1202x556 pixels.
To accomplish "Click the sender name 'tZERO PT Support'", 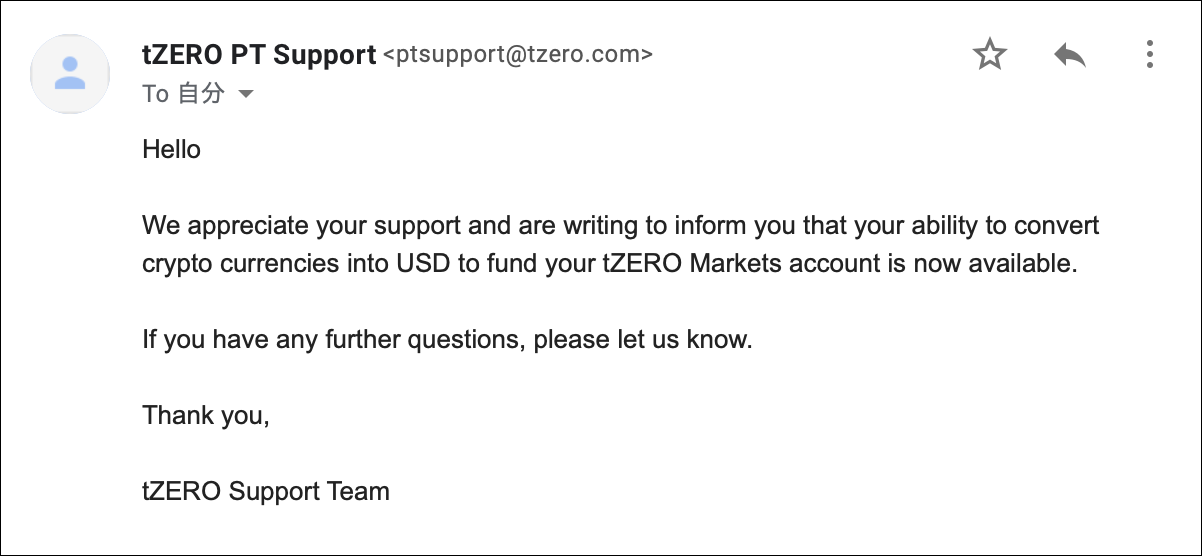I will [x=259, y=54].
